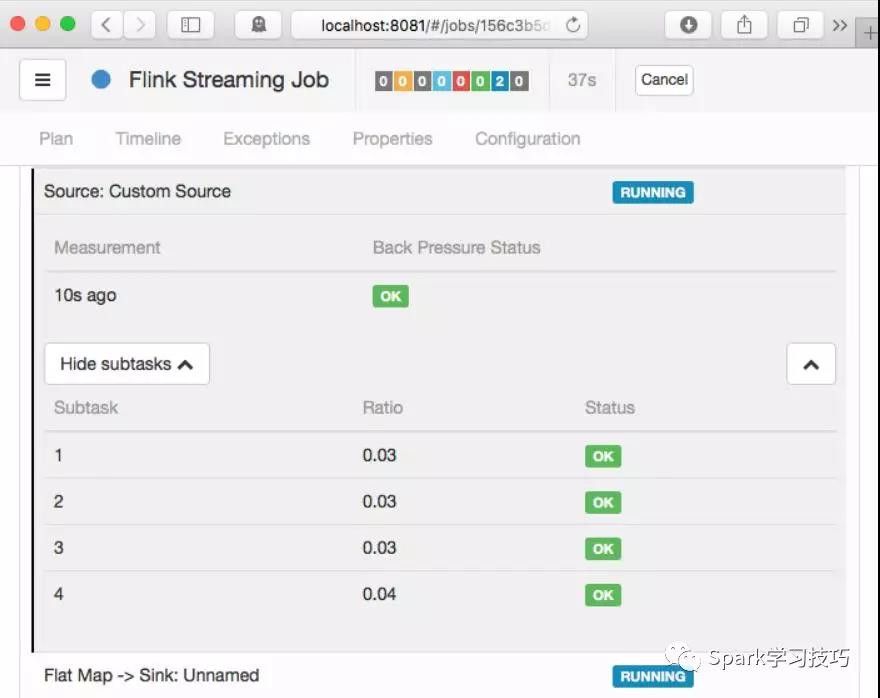Click the RUNNING badge for Custom Source
Viewport: 880px width, 698px height.
(x=653, y=192)
